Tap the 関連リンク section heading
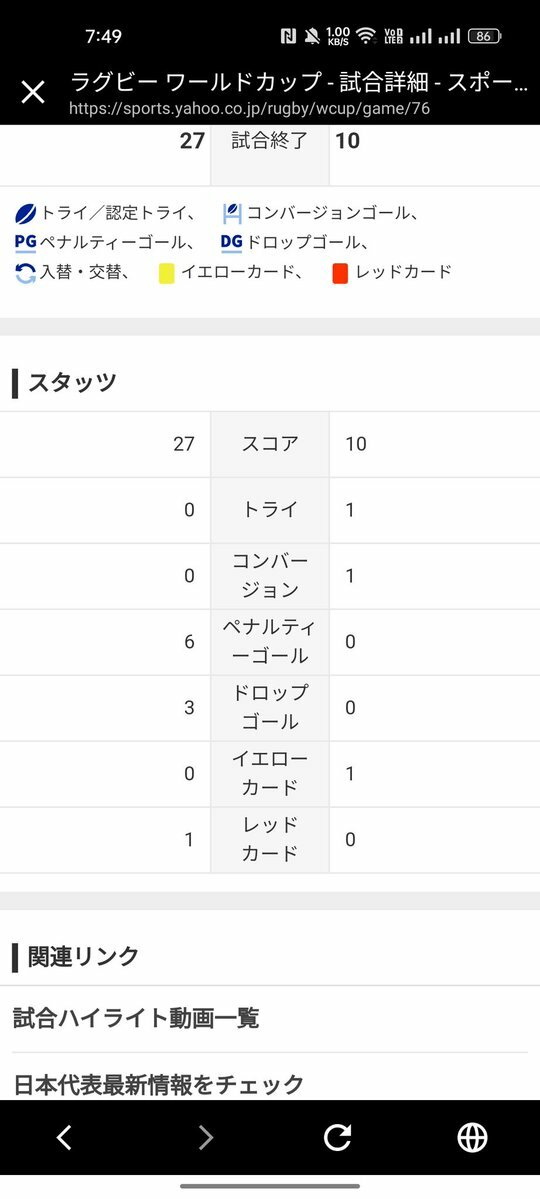 tap(83, 956)
